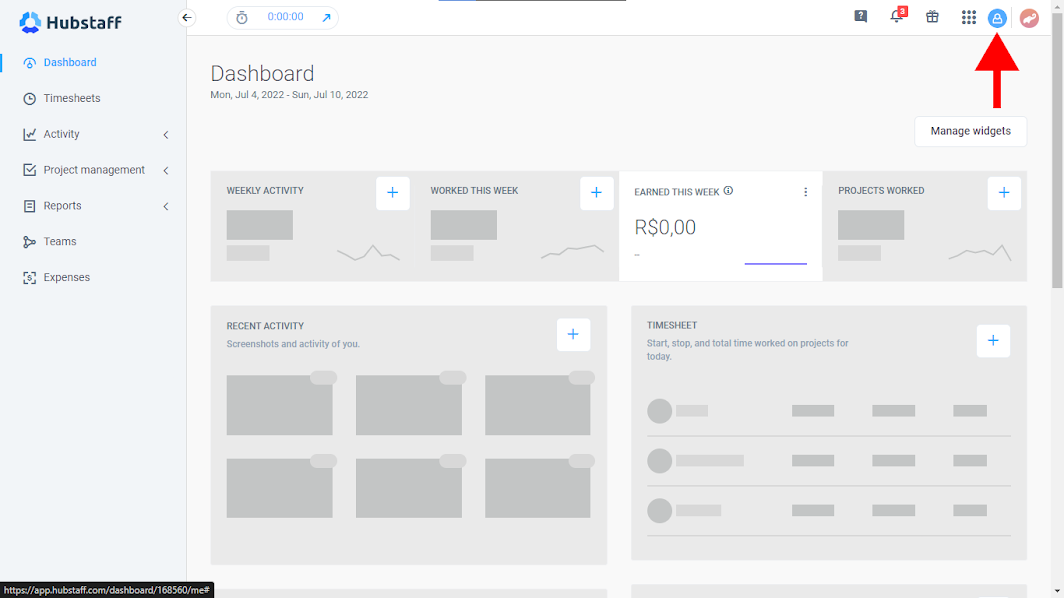Image resolution: width=1064 pixels, height=598 pixels.
Task: Open the apps grid menu
Action: 968,17
